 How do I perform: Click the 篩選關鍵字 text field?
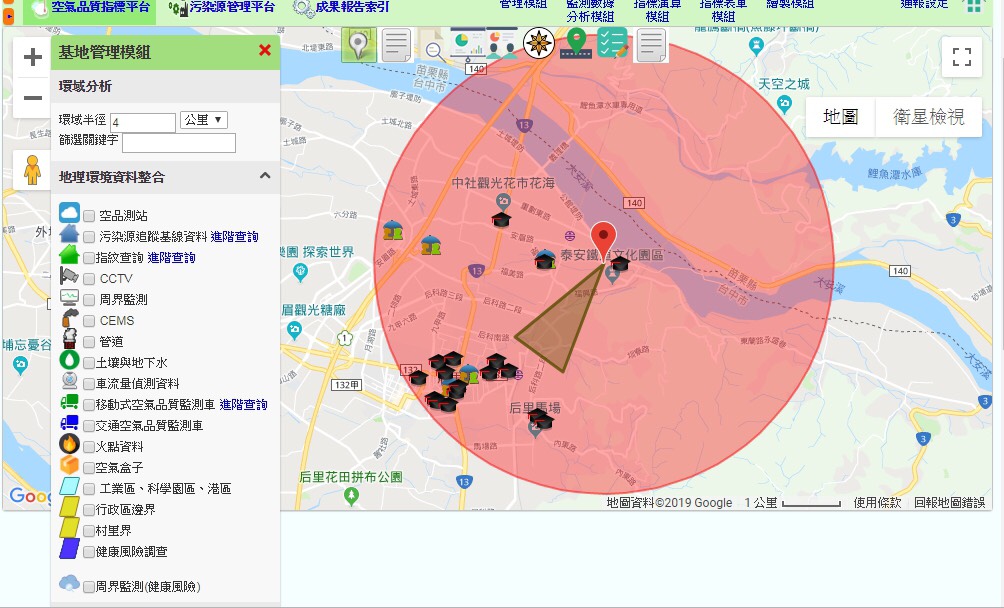[x=179, y=143]
